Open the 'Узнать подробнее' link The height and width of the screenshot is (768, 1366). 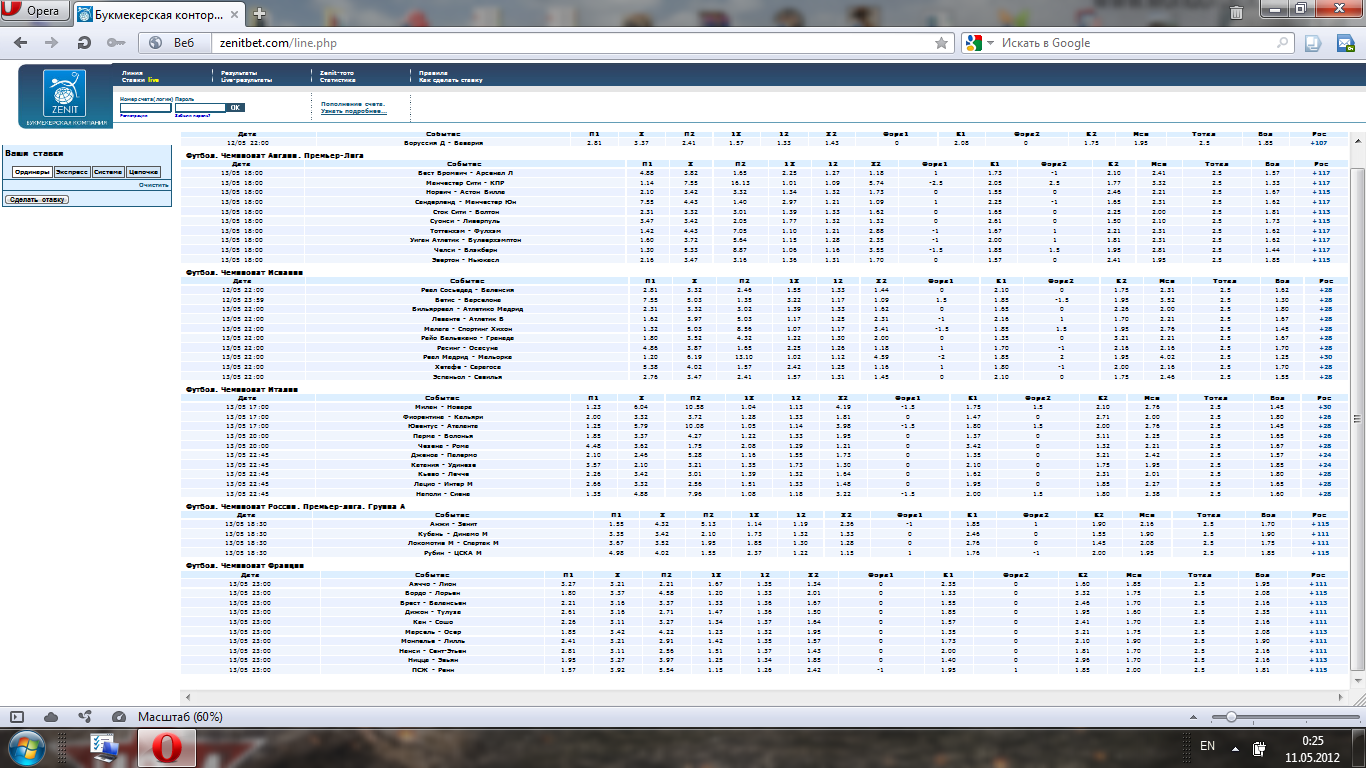354,111
